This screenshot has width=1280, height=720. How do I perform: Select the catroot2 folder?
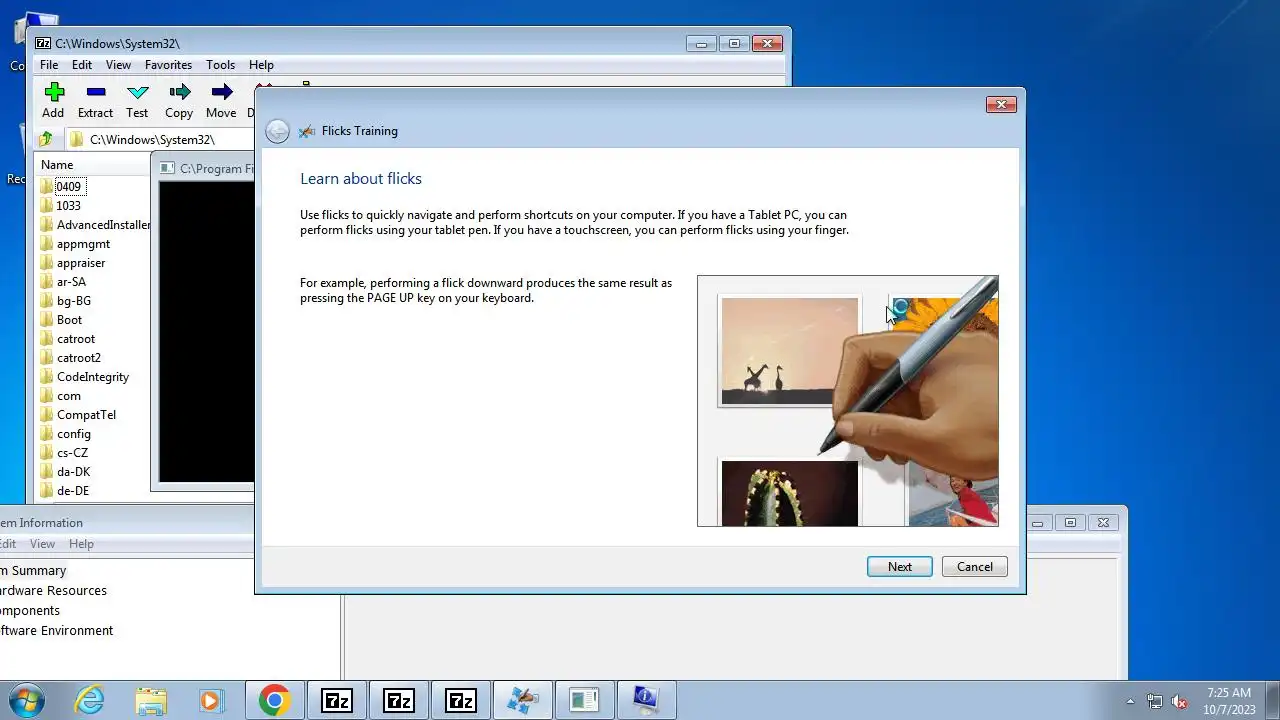coord(79,357)
